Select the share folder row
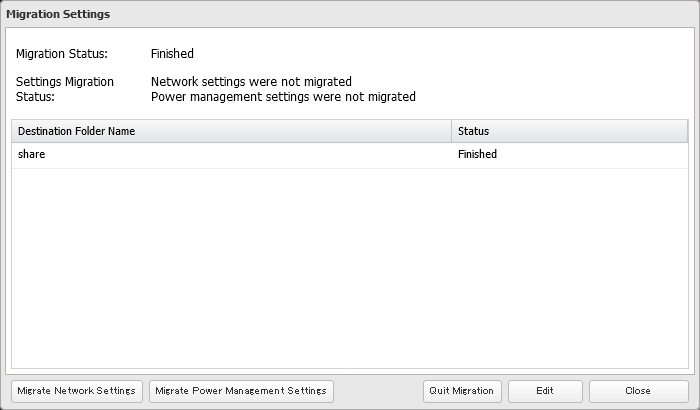This screenshot has width=700, height=410. click(230, 155)
